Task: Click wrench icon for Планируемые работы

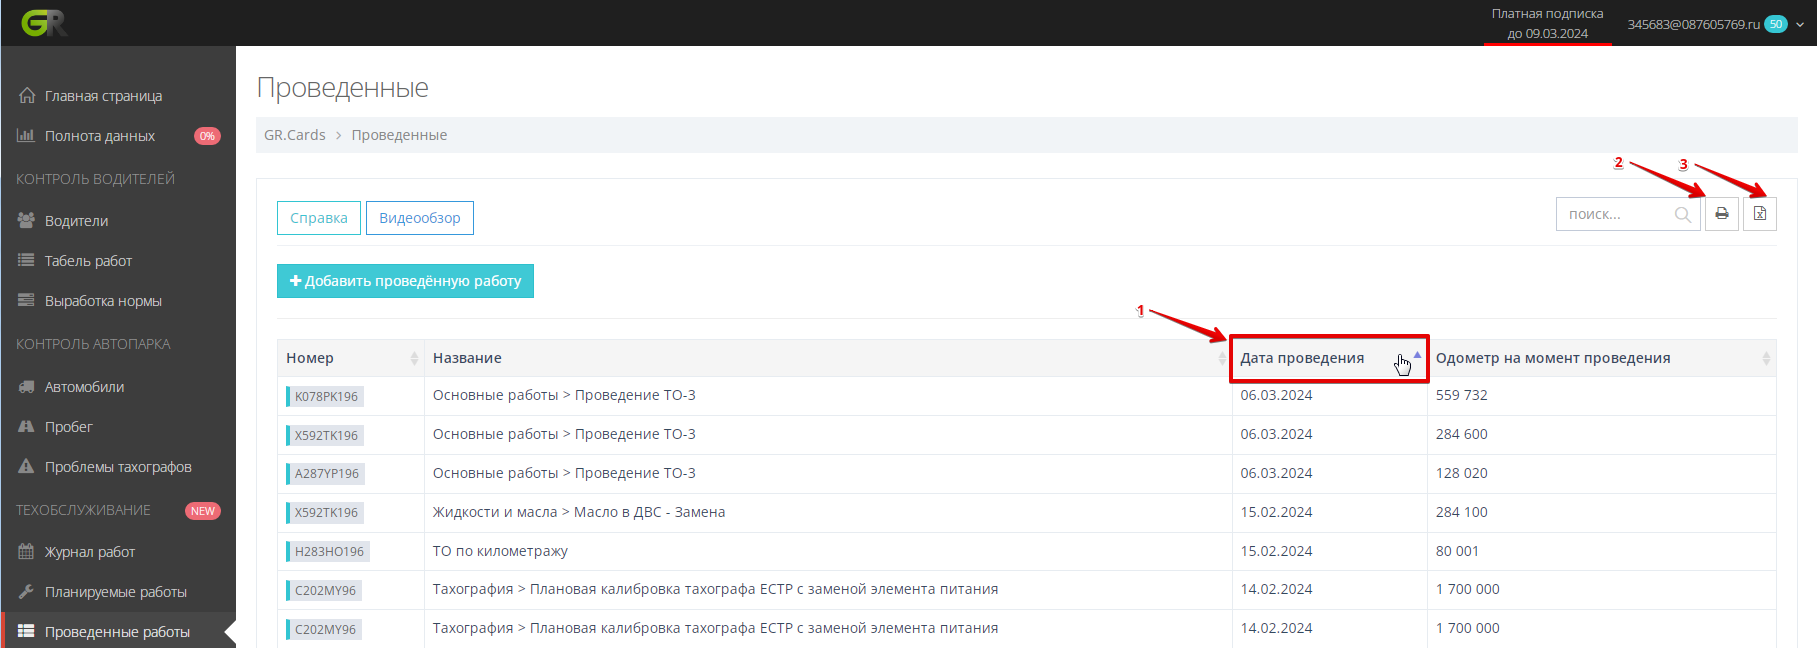Action: pyautogui.click(x=27, y=592)
